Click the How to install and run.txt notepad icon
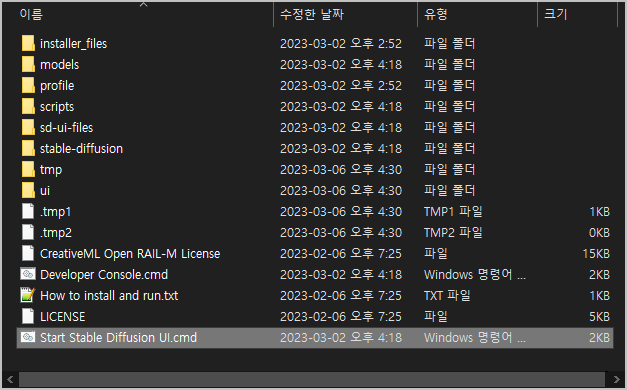627x390 pixels. tap(28, 295)
